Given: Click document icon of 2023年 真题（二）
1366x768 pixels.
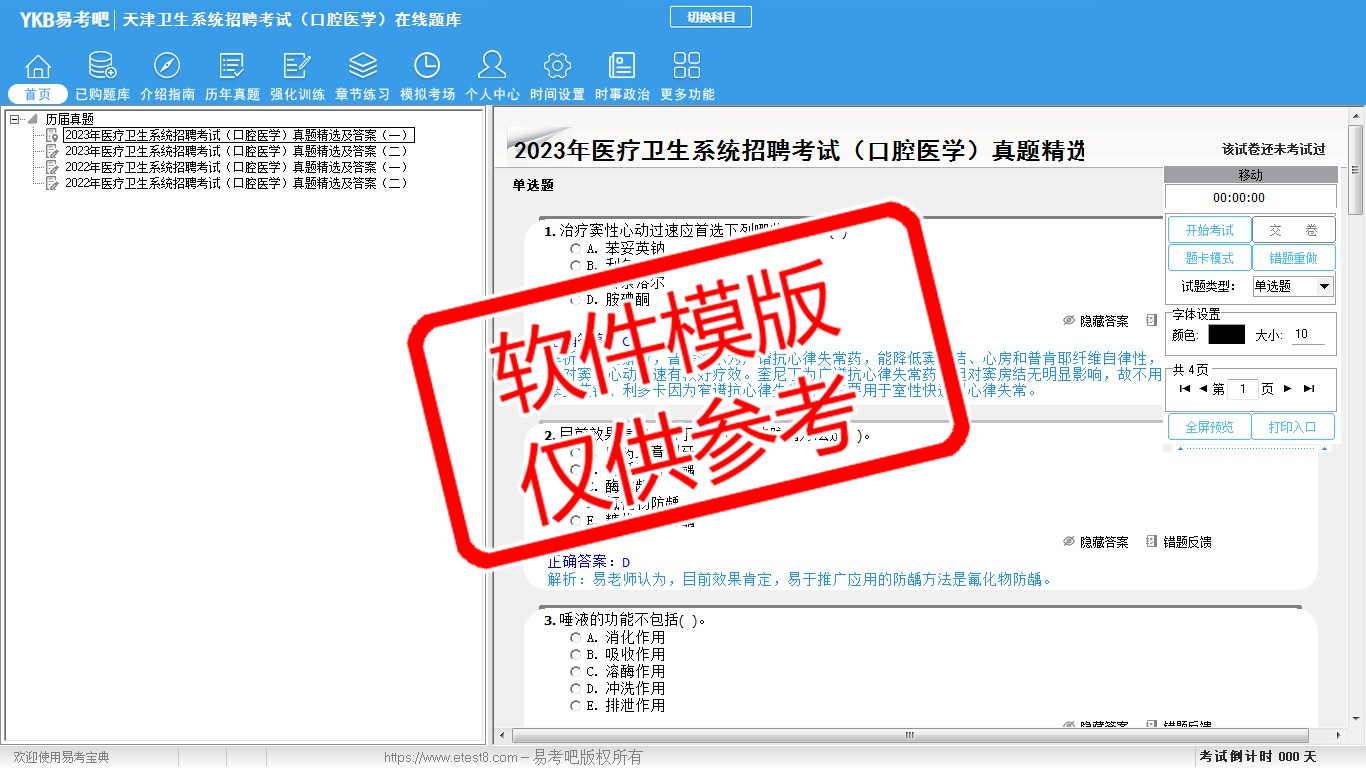Looking at the screenshot, I should tap(52, 151).
